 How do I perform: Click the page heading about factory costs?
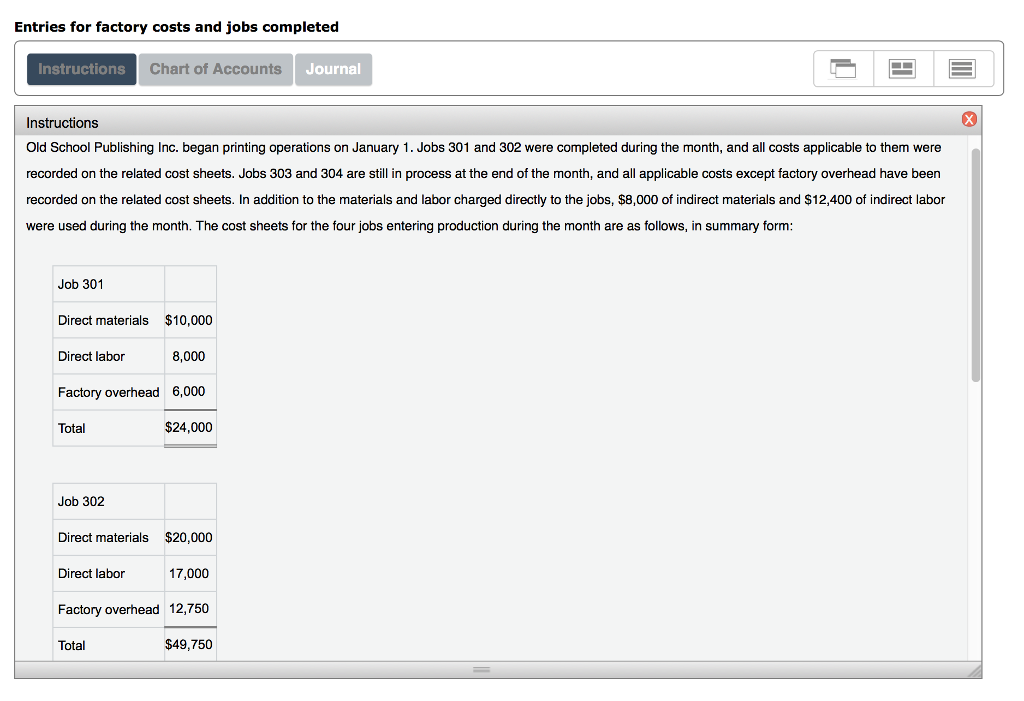tap(176, 27)
